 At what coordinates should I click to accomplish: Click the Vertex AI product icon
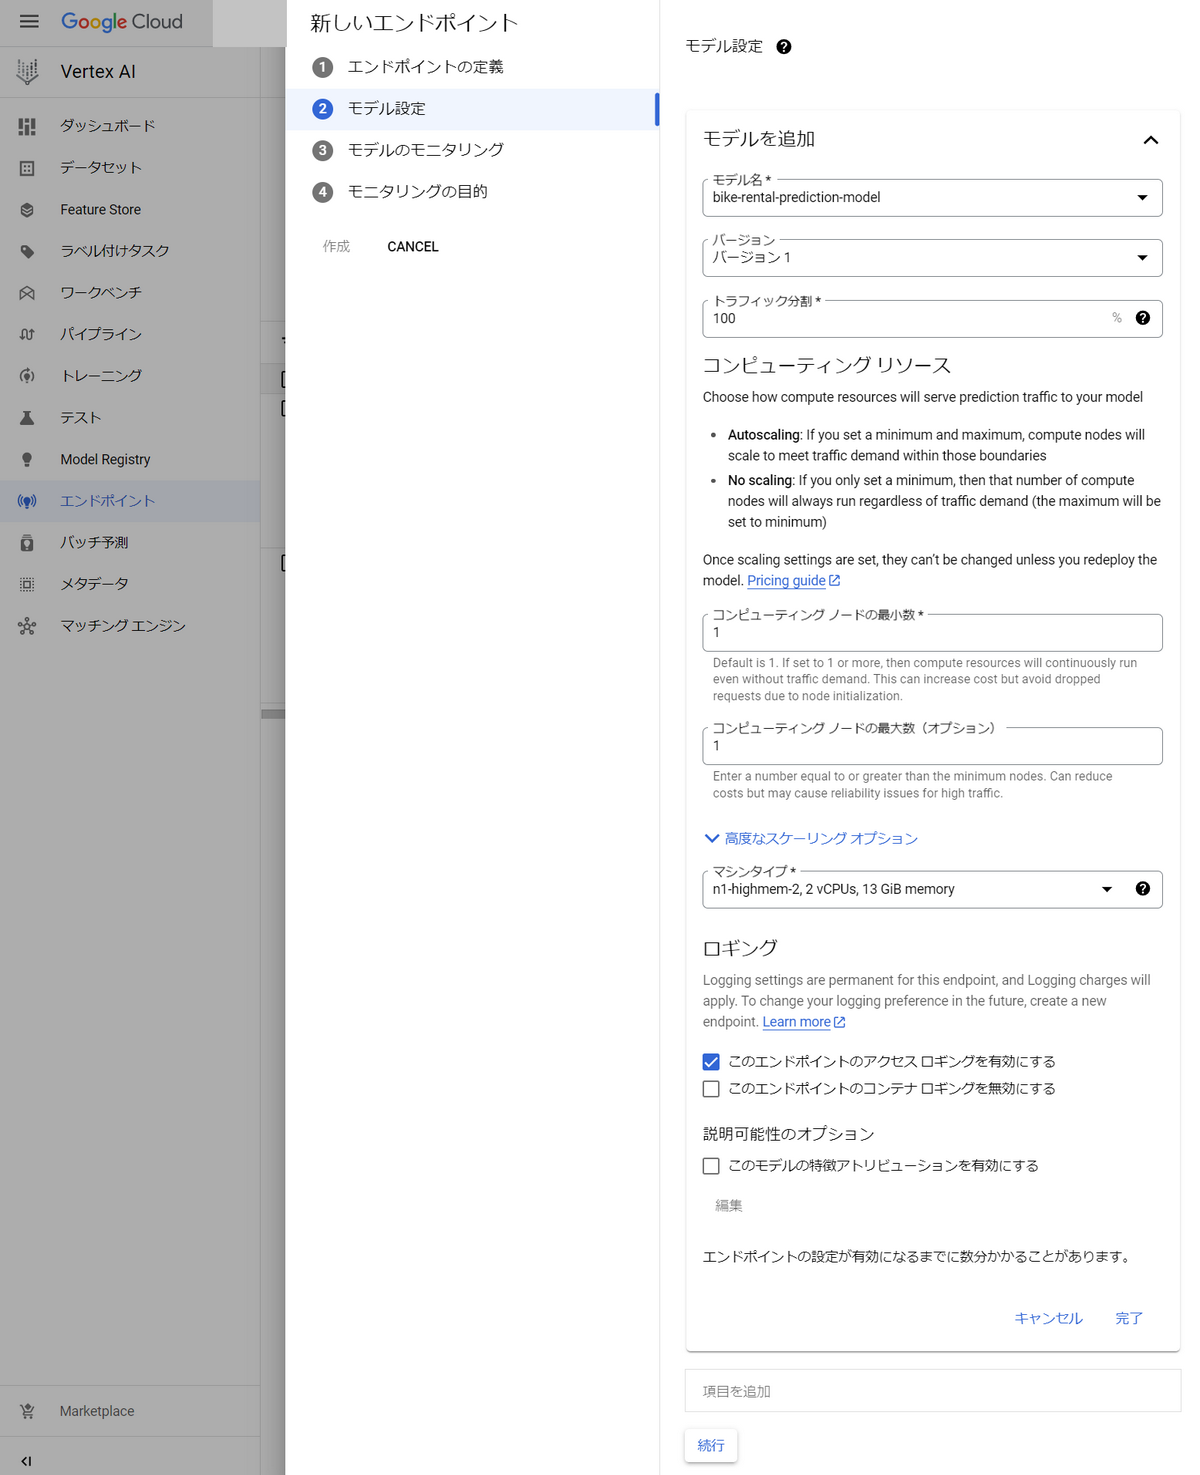(28, 71)
